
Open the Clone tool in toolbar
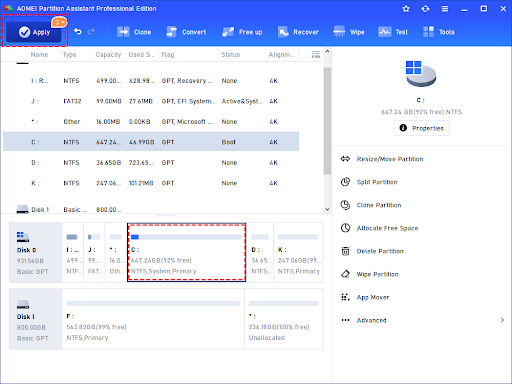click(134, 32)
